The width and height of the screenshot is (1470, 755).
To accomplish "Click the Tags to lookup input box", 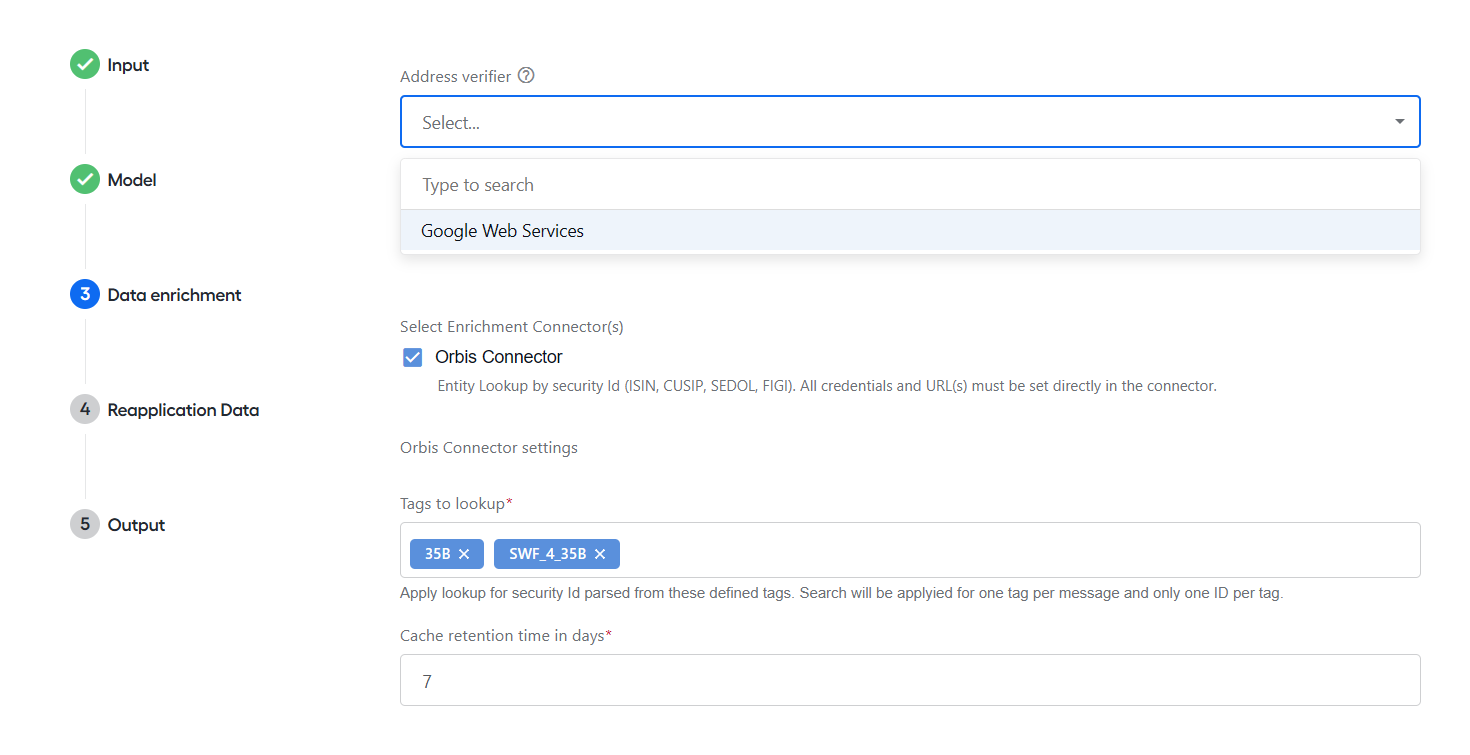I will point(910,550).
